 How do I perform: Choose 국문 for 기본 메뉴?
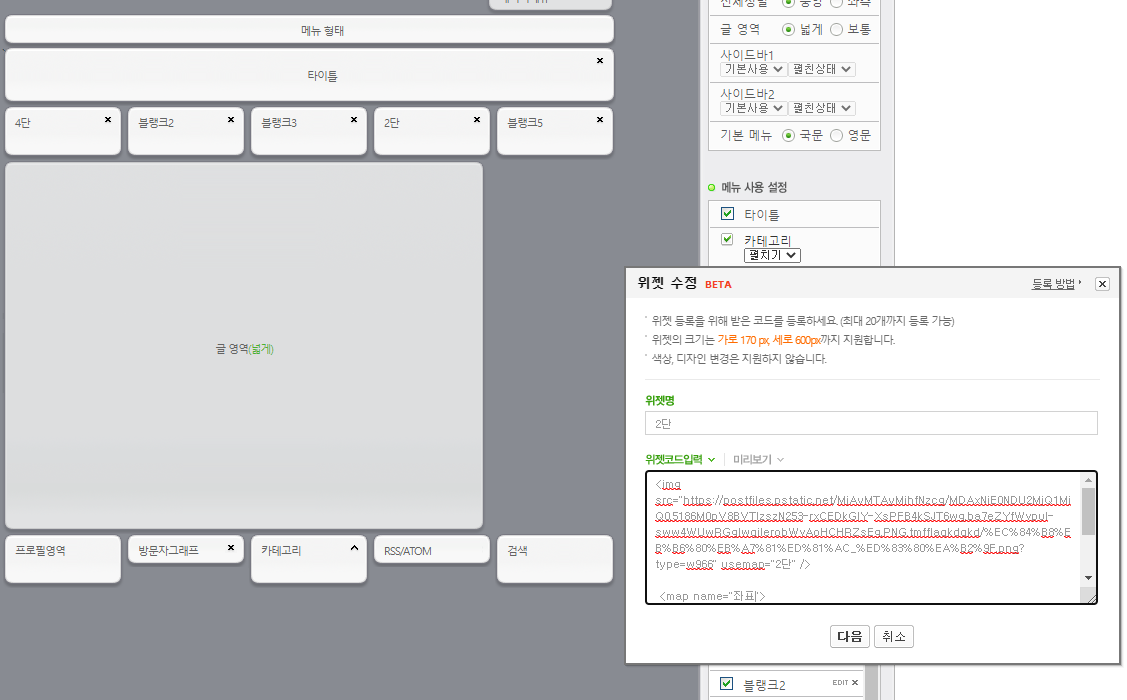tap(788, 135)
